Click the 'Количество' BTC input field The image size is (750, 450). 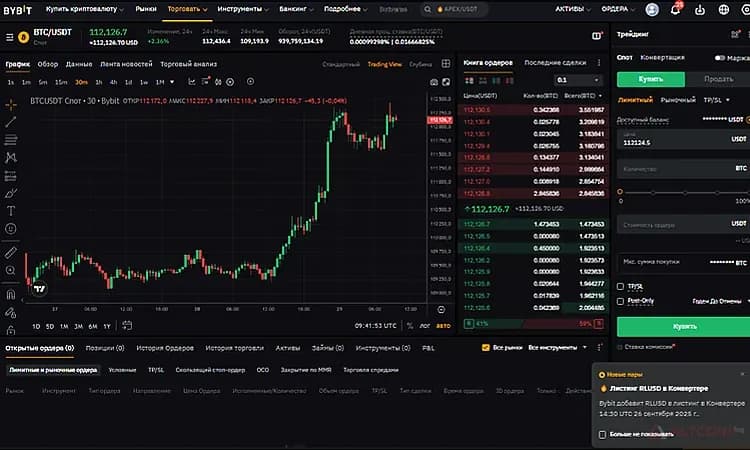[x=684, y=169]
